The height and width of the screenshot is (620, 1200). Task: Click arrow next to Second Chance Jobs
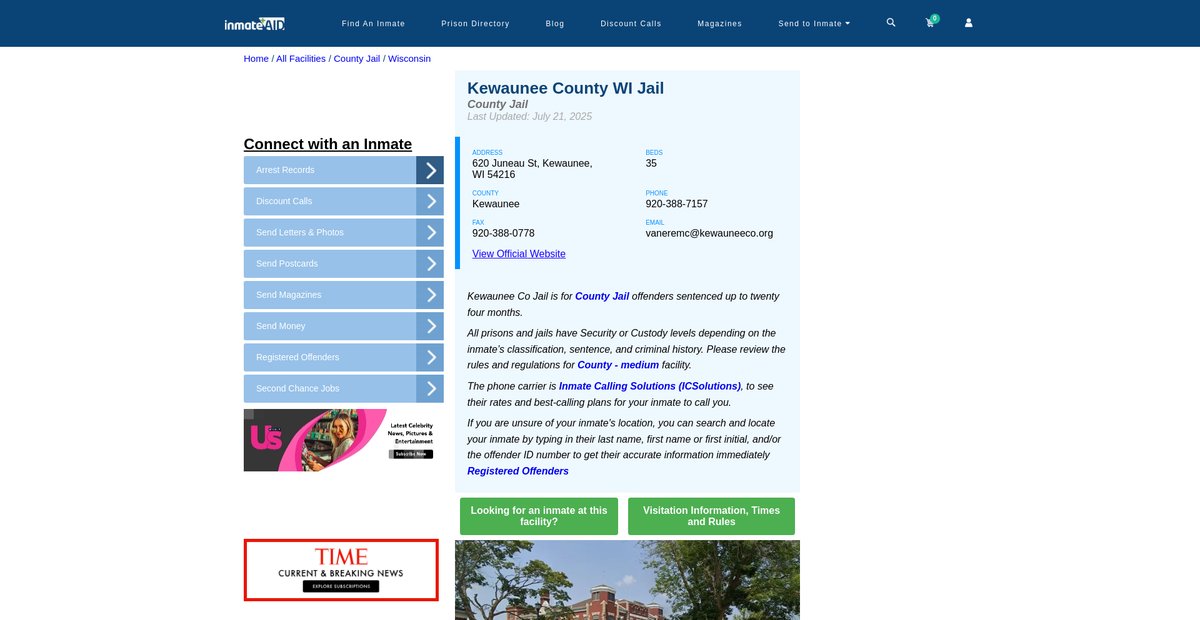(x=430, y=388)
